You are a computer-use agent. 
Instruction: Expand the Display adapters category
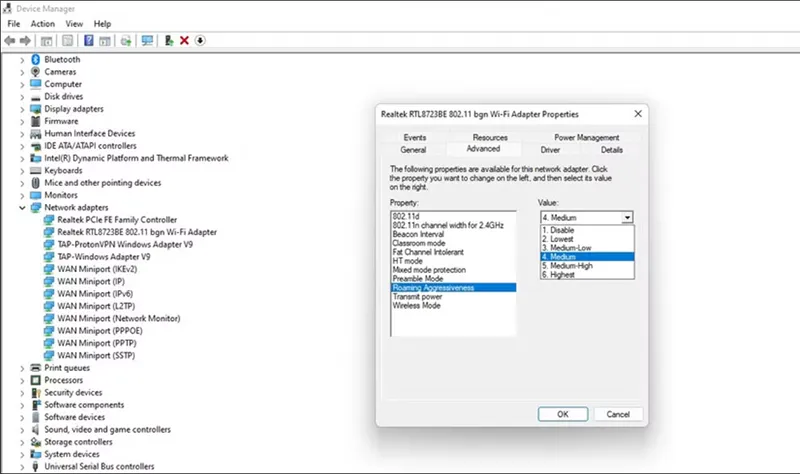(x=23, y=109)
